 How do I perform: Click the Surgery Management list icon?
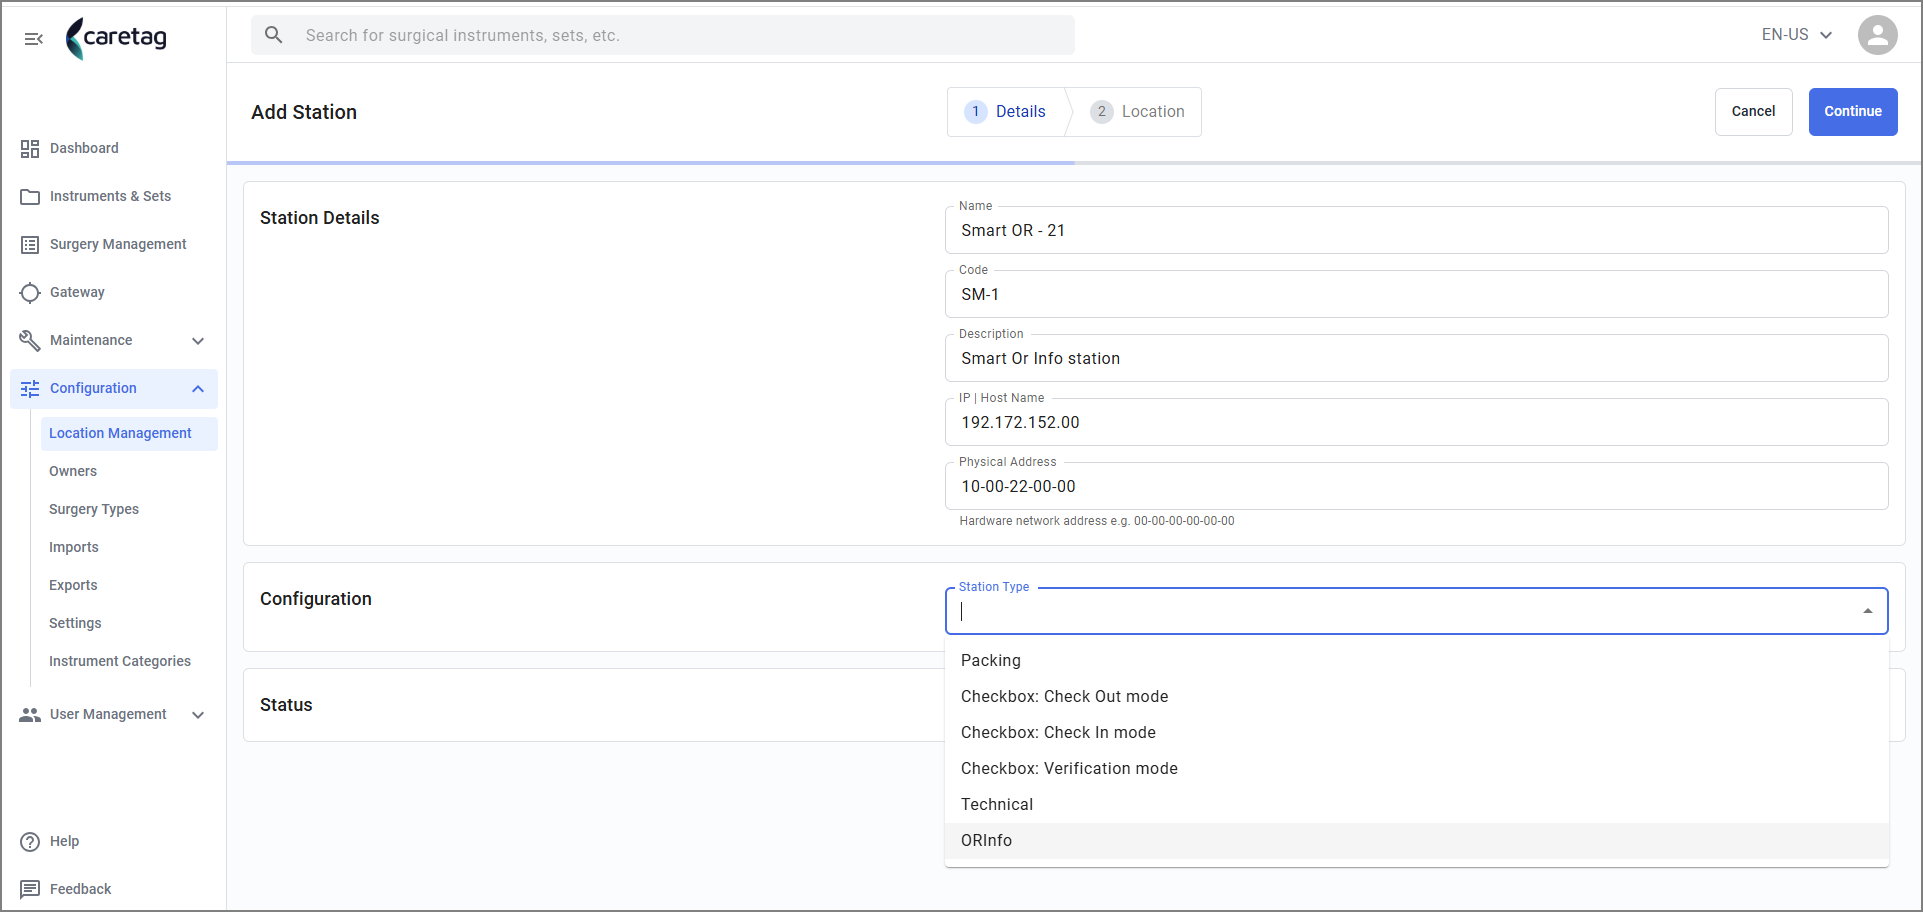click(30, 245)
